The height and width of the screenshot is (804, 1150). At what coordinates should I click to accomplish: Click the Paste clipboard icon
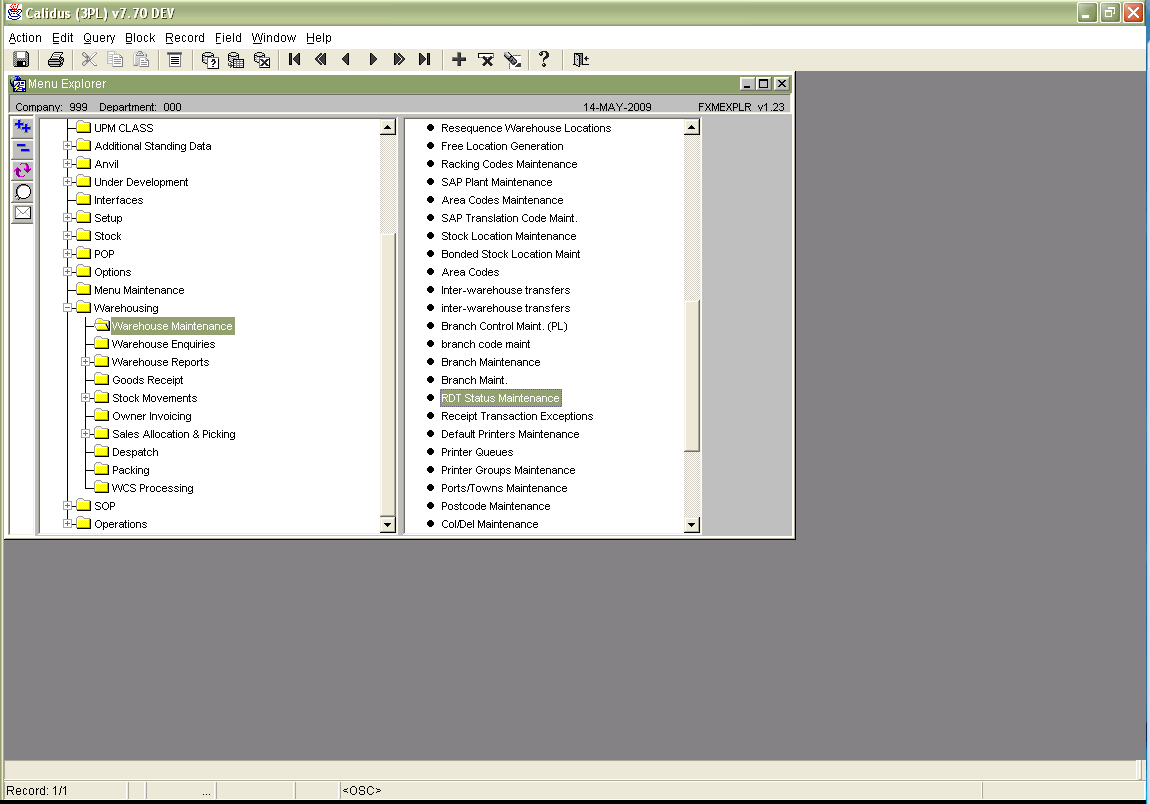(141, 59)
